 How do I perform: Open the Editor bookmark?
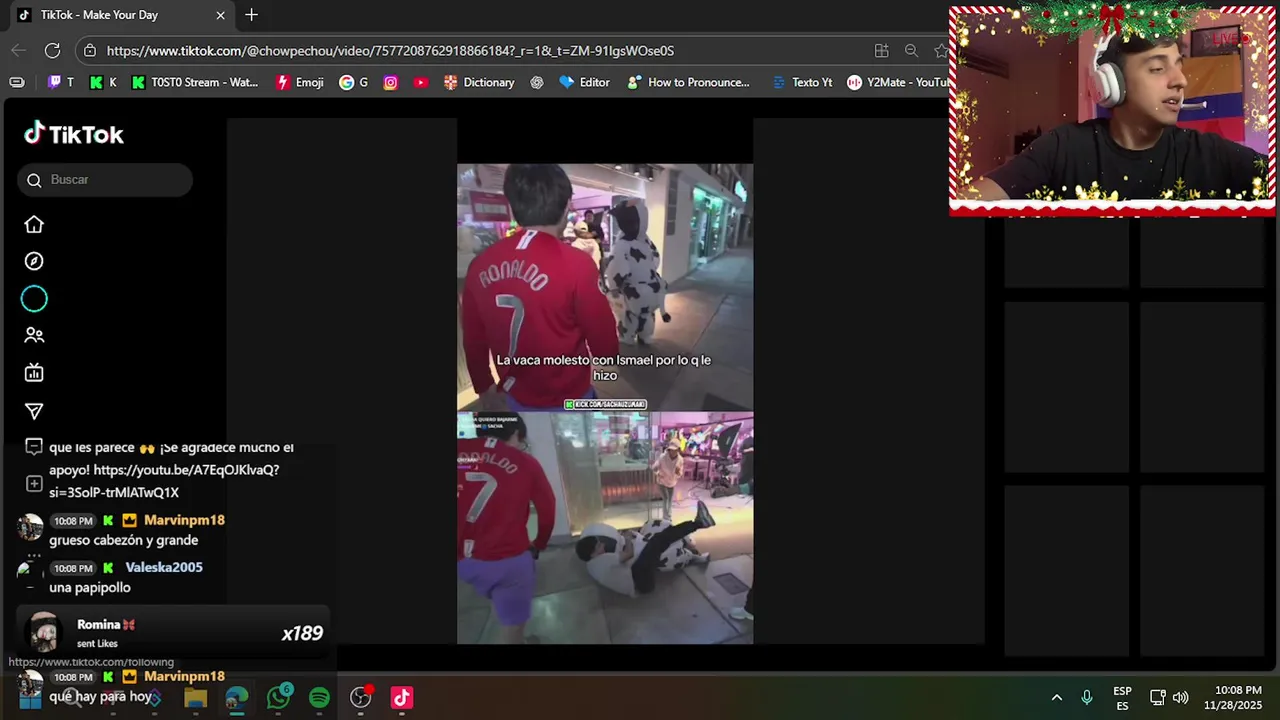[584, 82]
